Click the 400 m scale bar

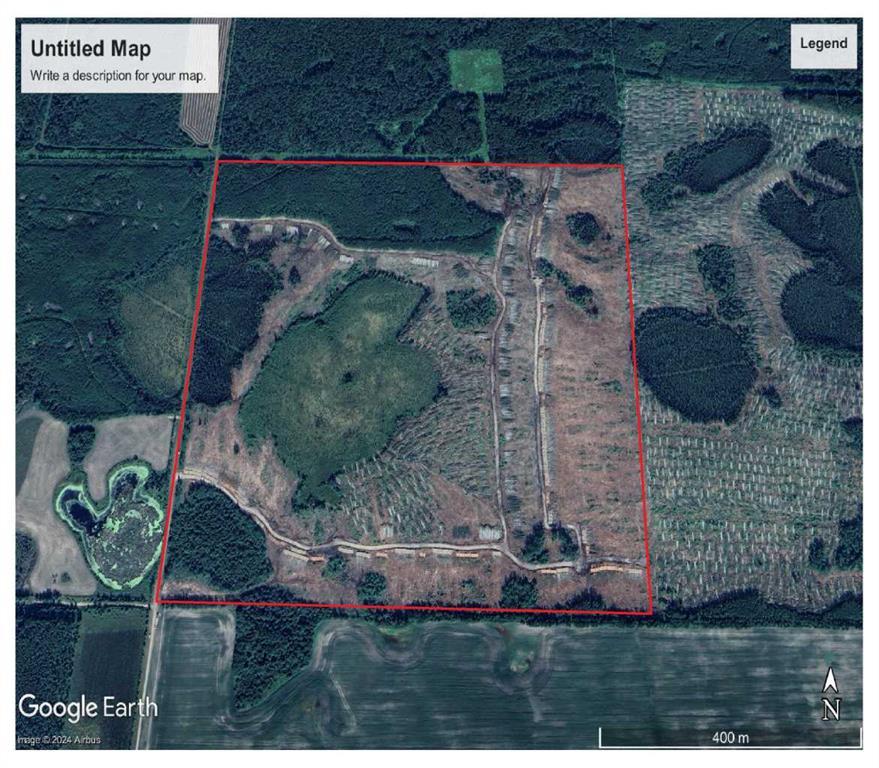(729, 738)
